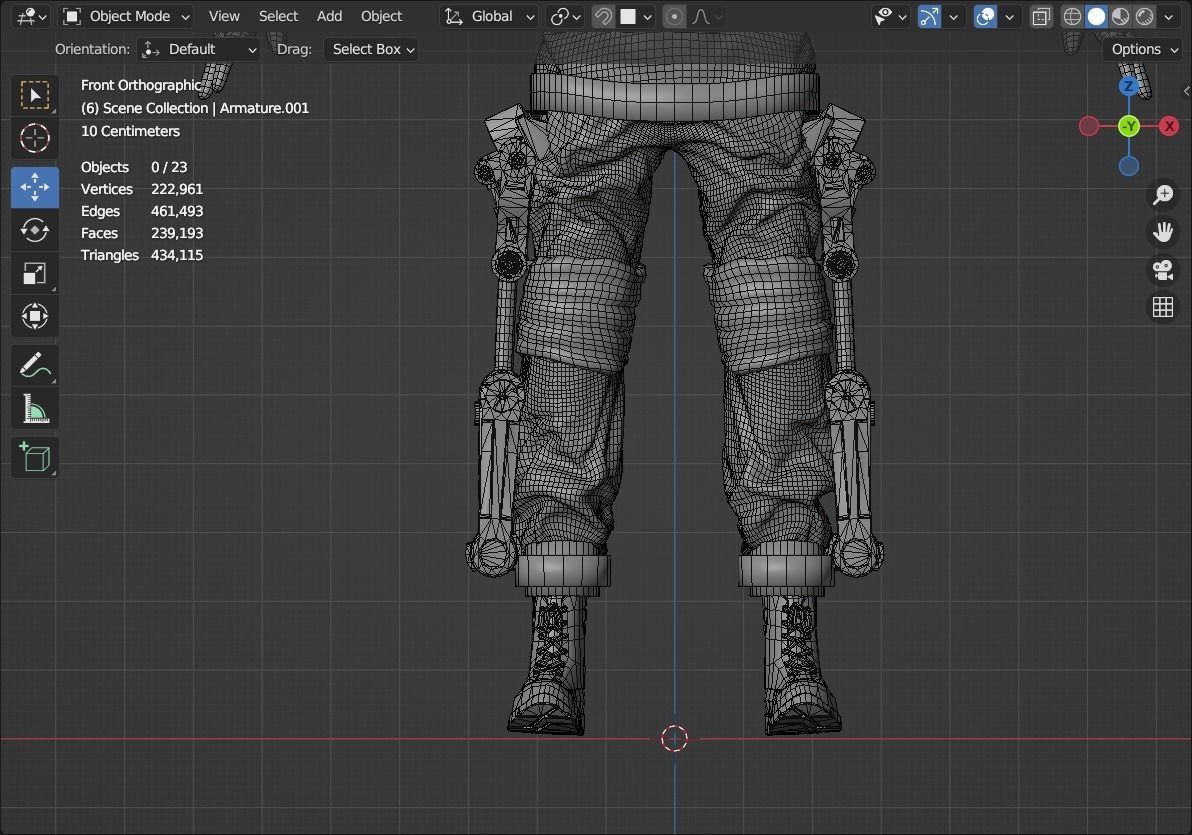Select the Select Box tool in the toolbar
This screenshot has width=1192, height=835.
click(35, 95)
